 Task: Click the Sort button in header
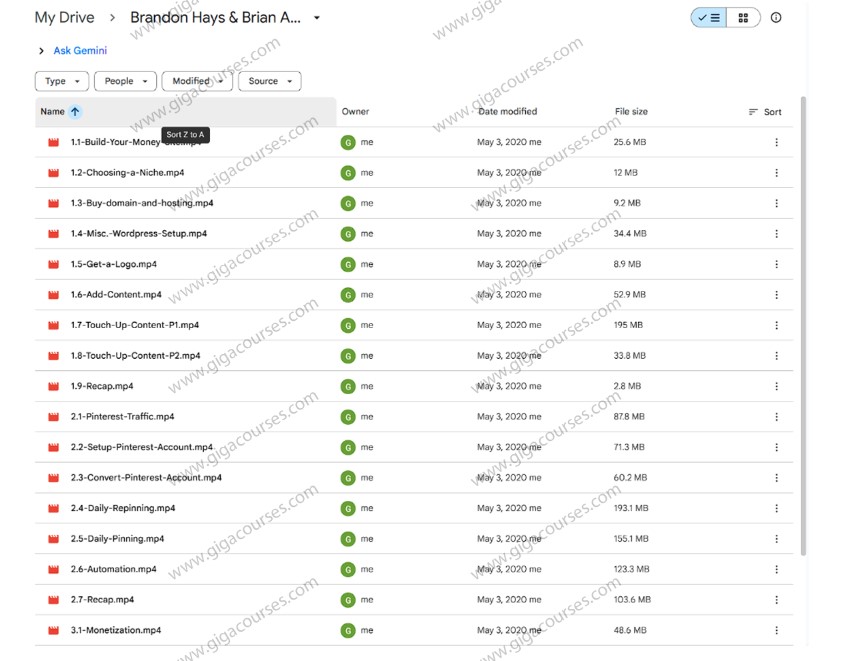[765, 112]
